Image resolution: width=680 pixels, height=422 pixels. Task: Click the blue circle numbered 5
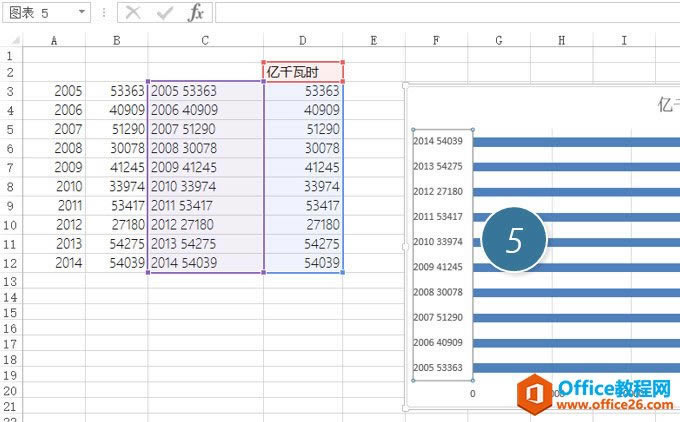pos(514,241)
